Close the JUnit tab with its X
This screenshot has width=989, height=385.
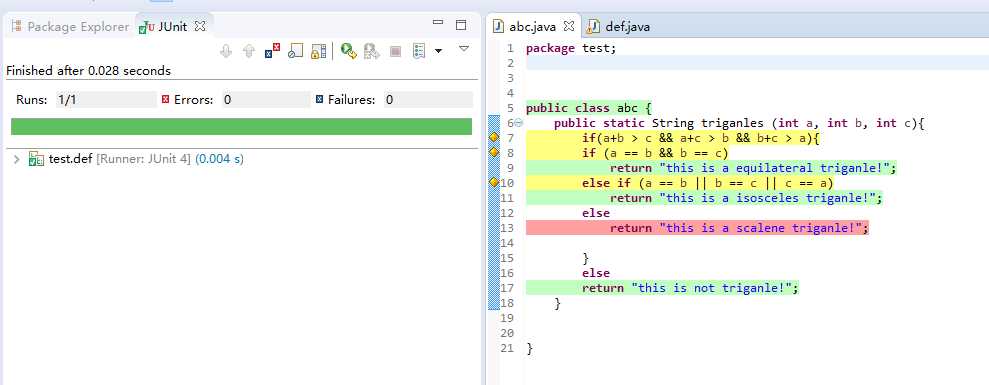pyautogui.click(x=200, y=27)
